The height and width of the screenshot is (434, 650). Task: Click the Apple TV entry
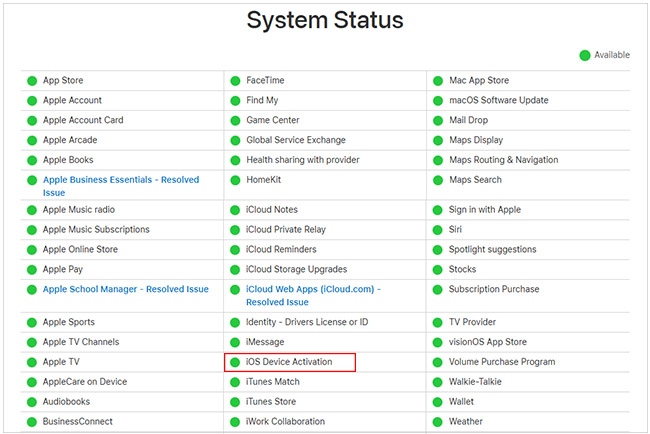click(x=61, y=362)
